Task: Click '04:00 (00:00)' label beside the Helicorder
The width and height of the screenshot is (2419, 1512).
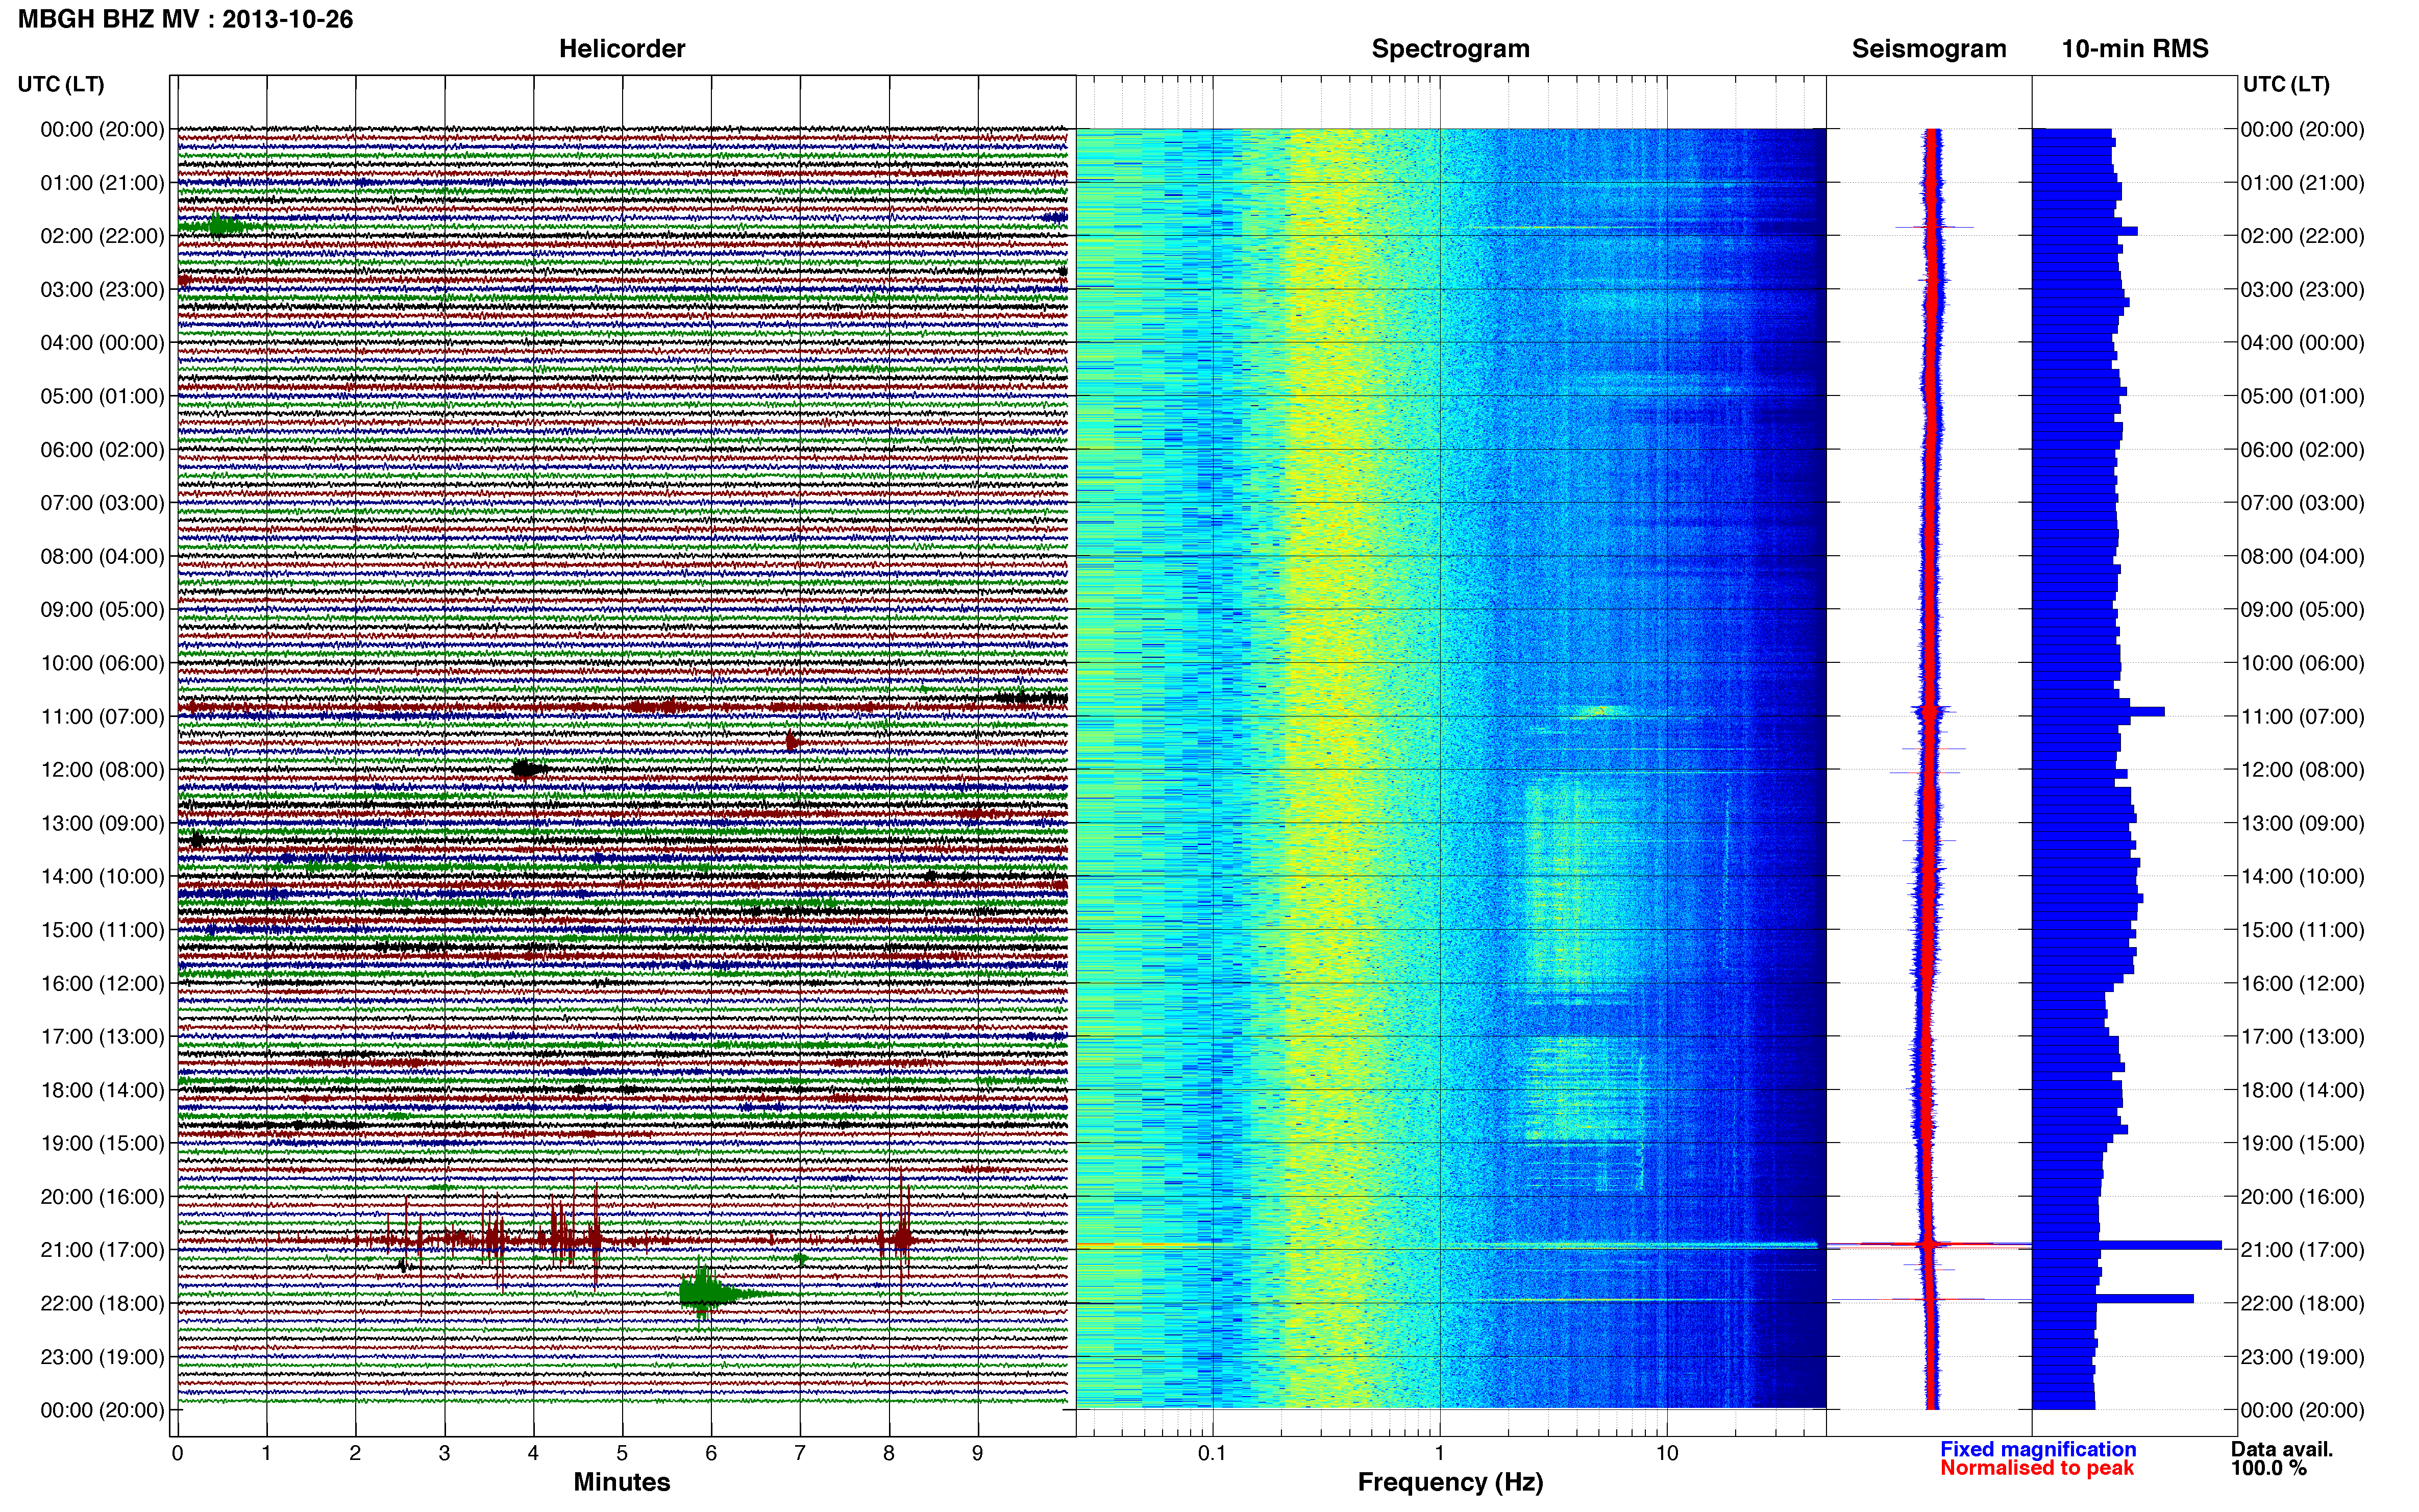Action: [102, 343]
